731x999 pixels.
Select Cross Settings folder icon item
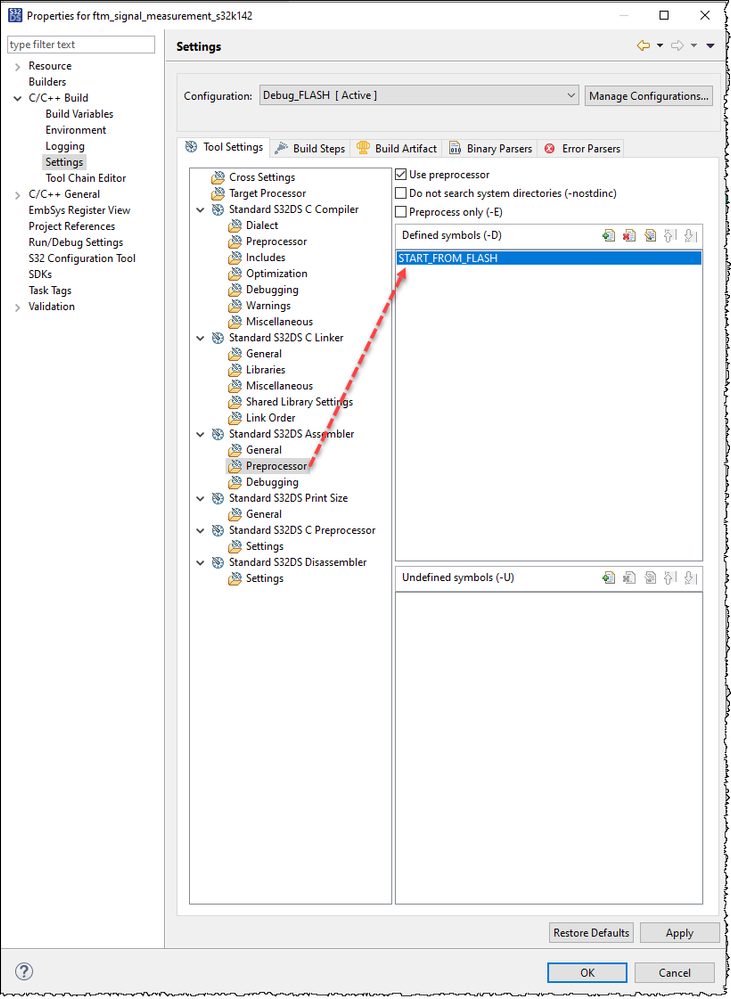tap(219, 177)
